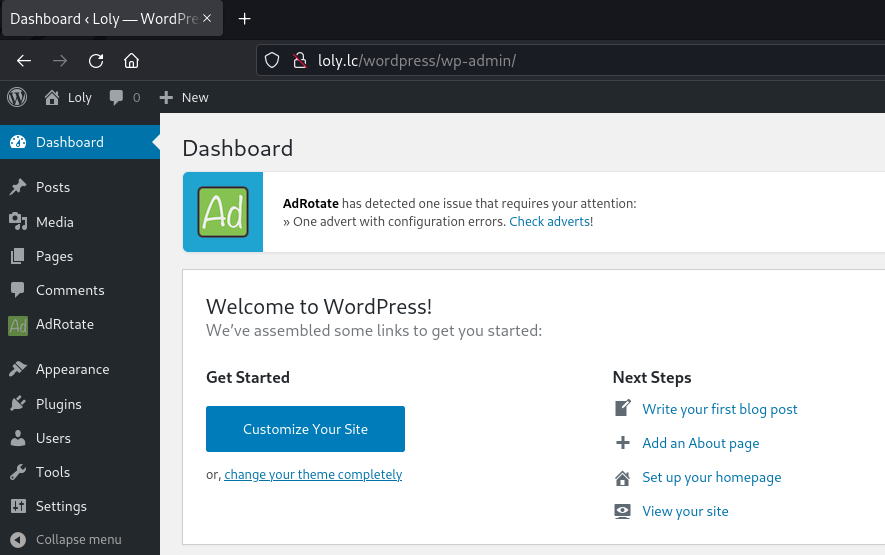885x555 pixels.
Task: Open Comments in the sidebar
Action: [70, 290]
